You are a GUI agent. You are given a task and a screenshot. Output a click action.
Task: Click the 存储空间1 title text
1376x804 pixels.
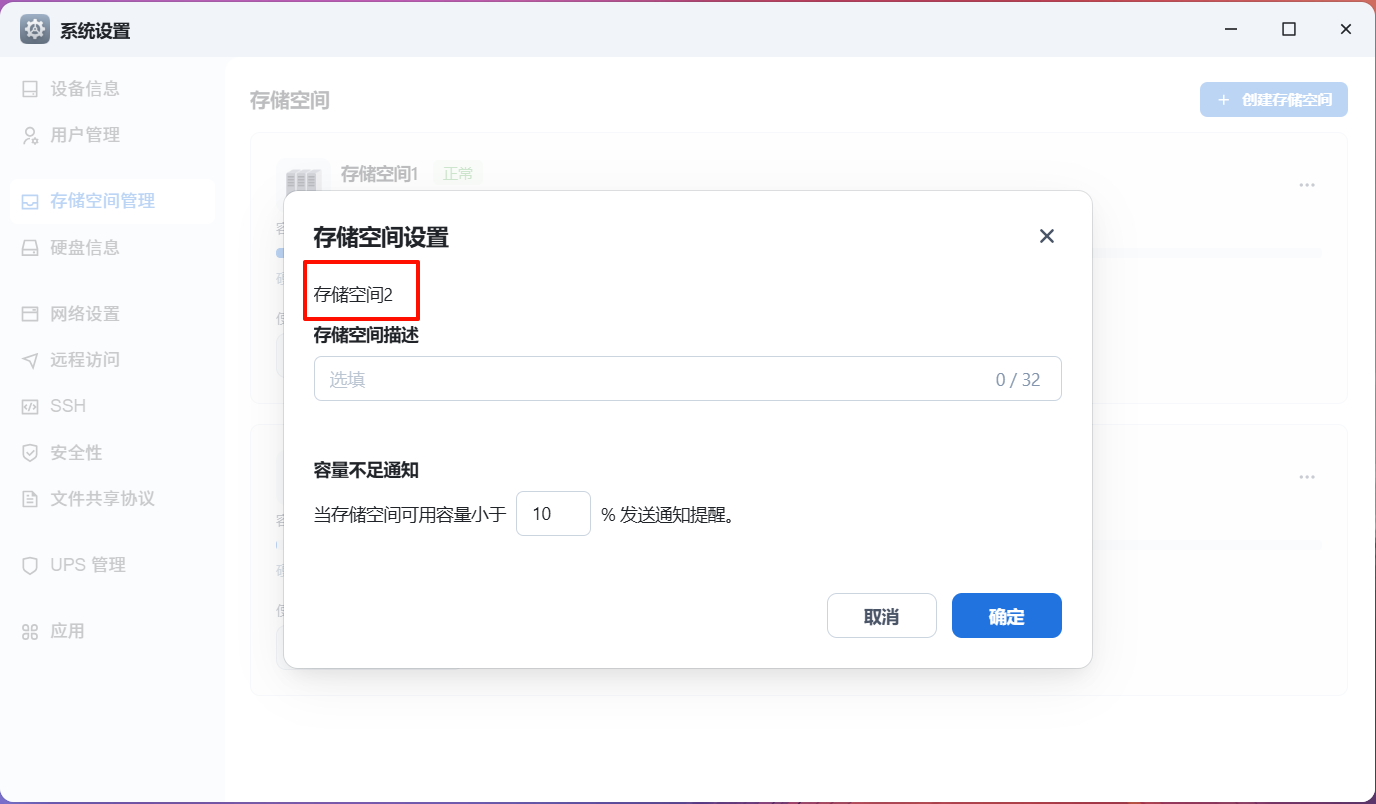tap(379, 174)
